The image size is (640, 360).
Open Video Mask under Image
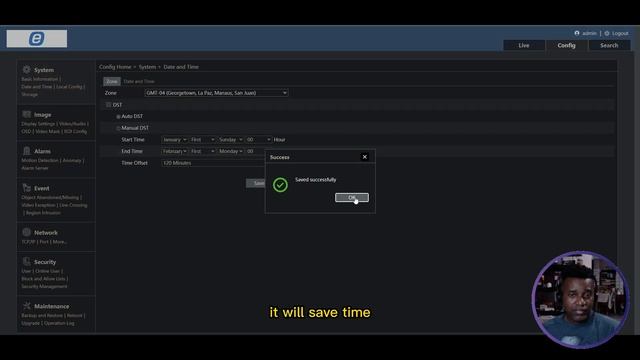pyautogui.click(x=47, y=131)
